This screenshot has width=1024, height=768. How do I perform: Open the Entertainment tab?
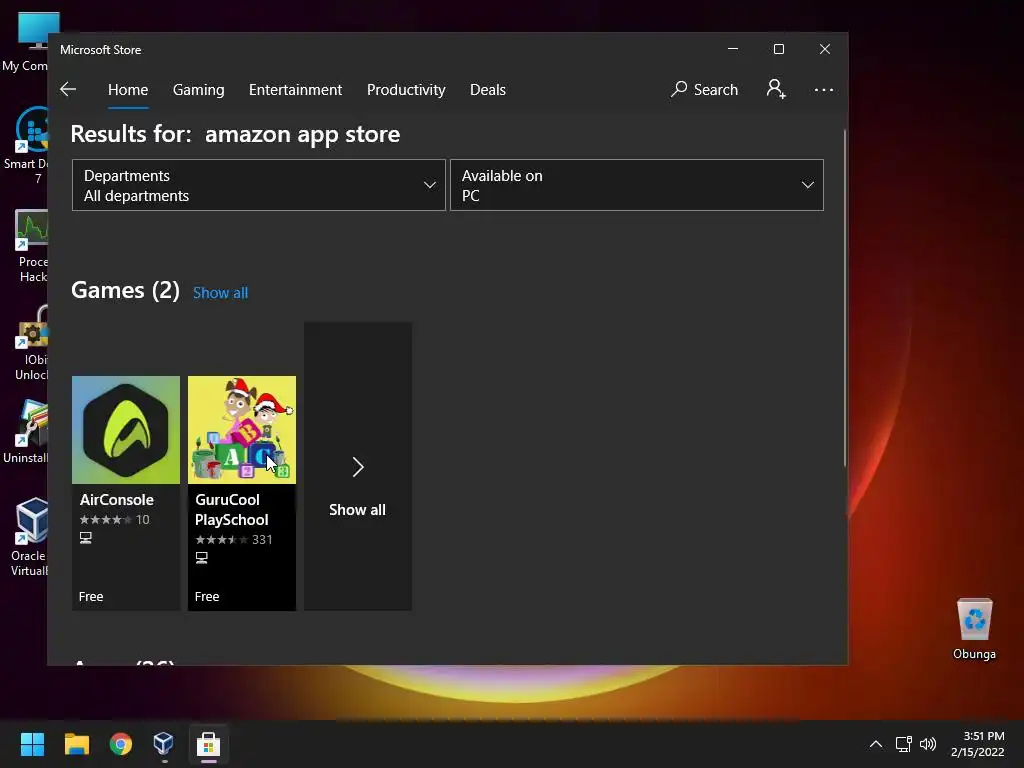(295, 89)
